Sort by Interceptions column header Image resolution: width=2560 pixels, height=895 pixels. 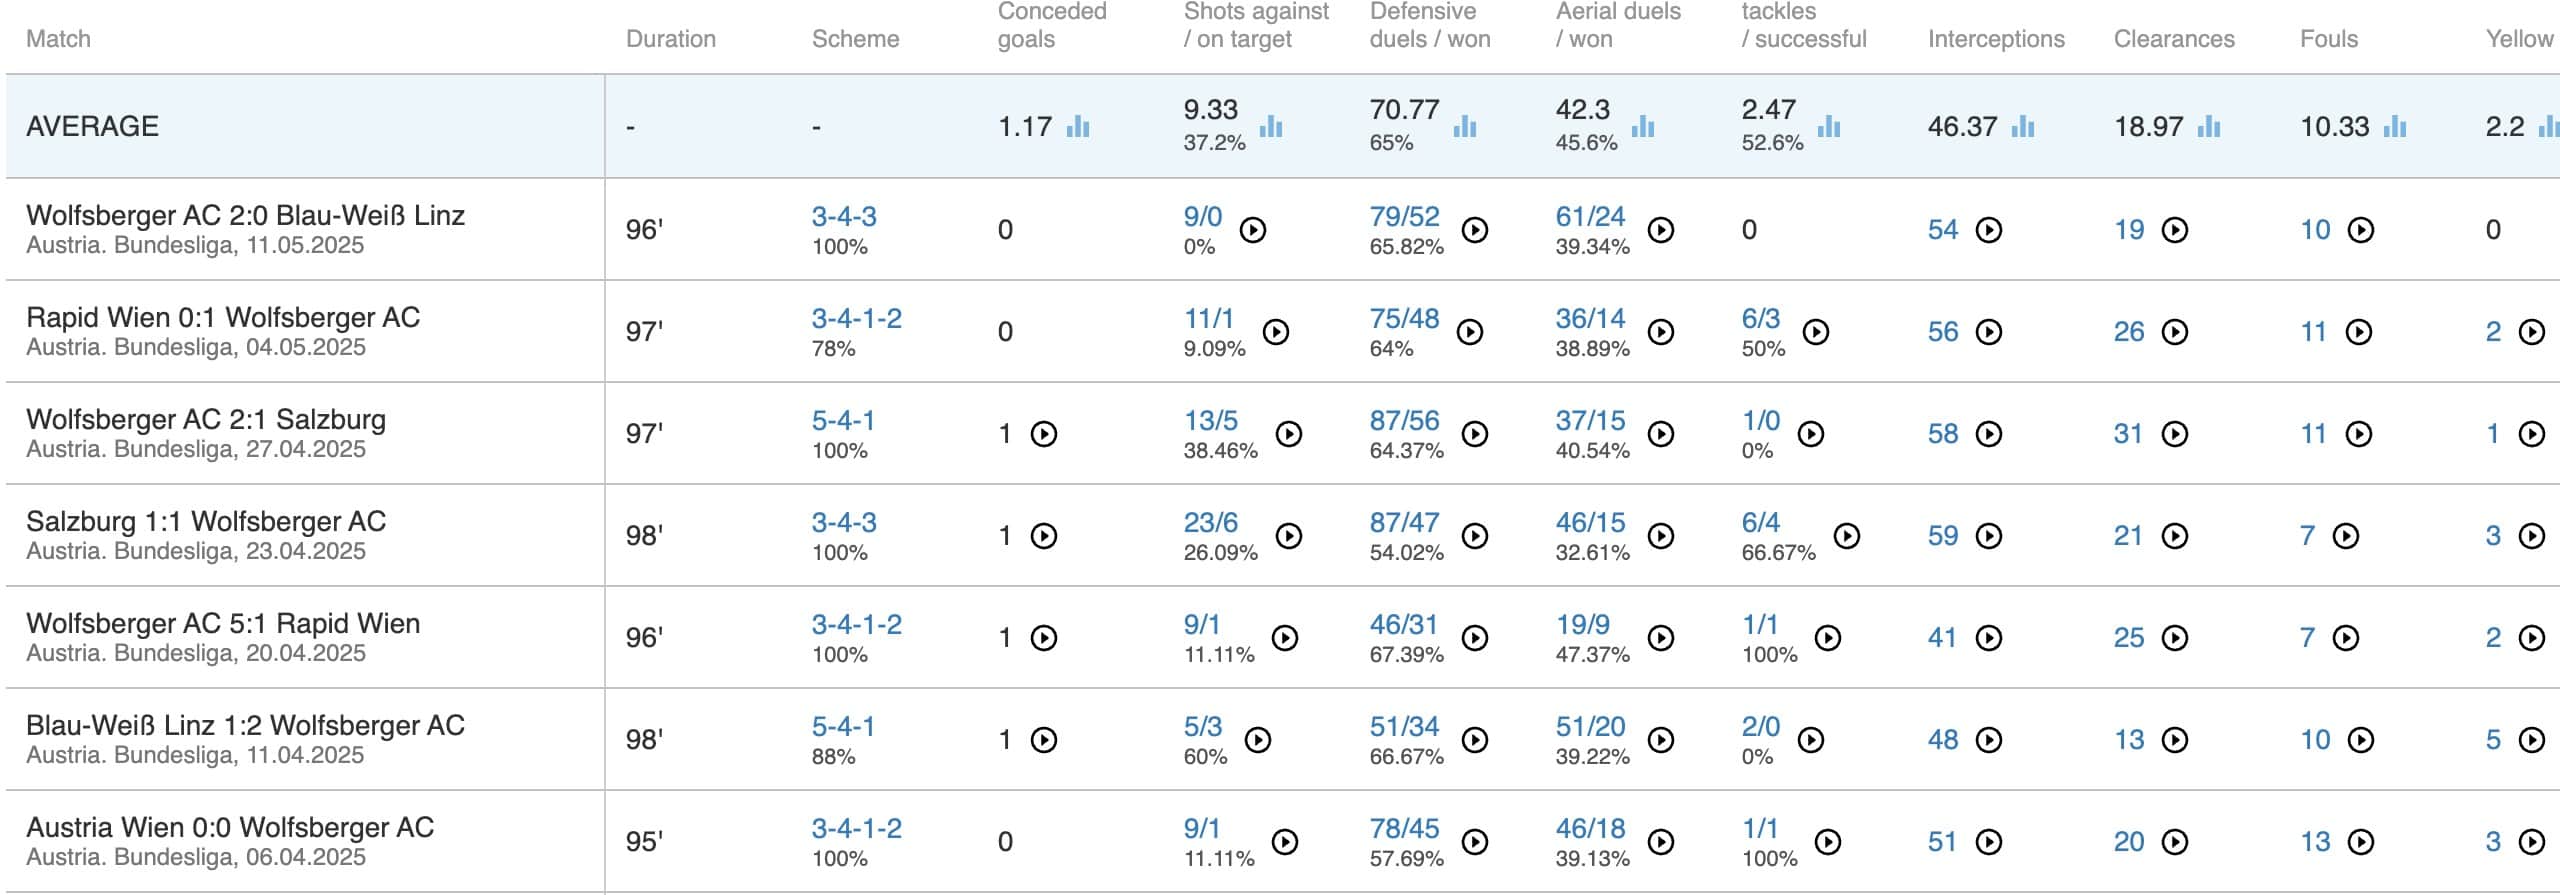tap(1996, 39)
